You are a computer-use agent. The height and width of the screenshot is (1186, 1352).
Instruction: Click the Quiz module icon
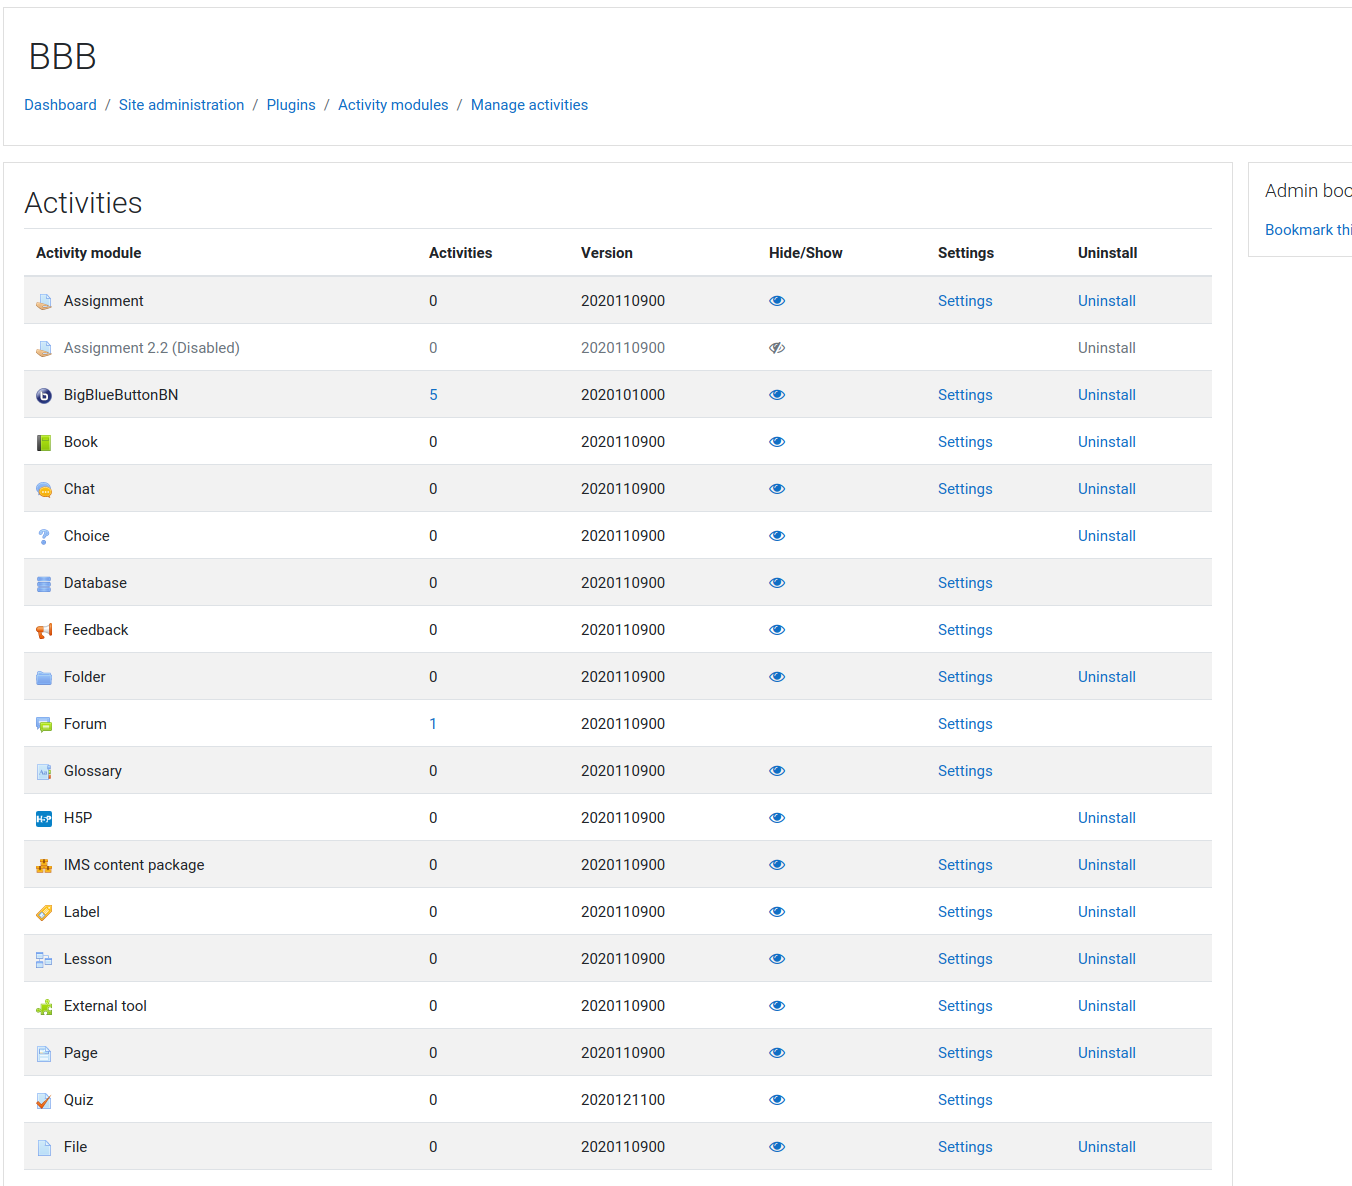point(44,1100)
